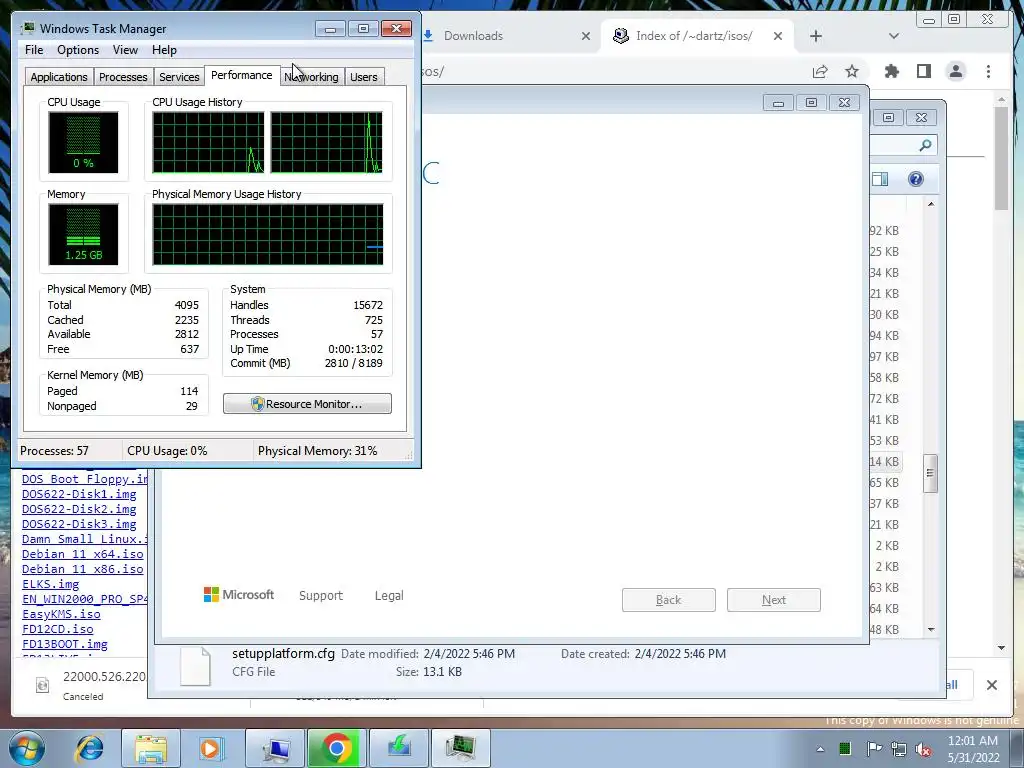This screenshot has height=768, width=1024.
Task: Click the monitor program taskbar button
Action: (275, 748)
